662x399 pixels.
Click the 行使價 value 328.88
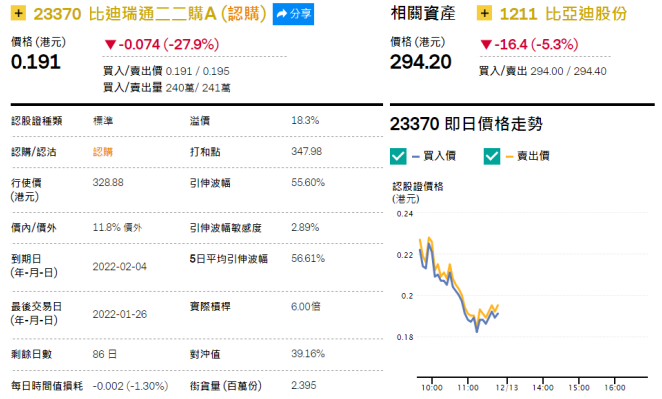coord(108,182)
